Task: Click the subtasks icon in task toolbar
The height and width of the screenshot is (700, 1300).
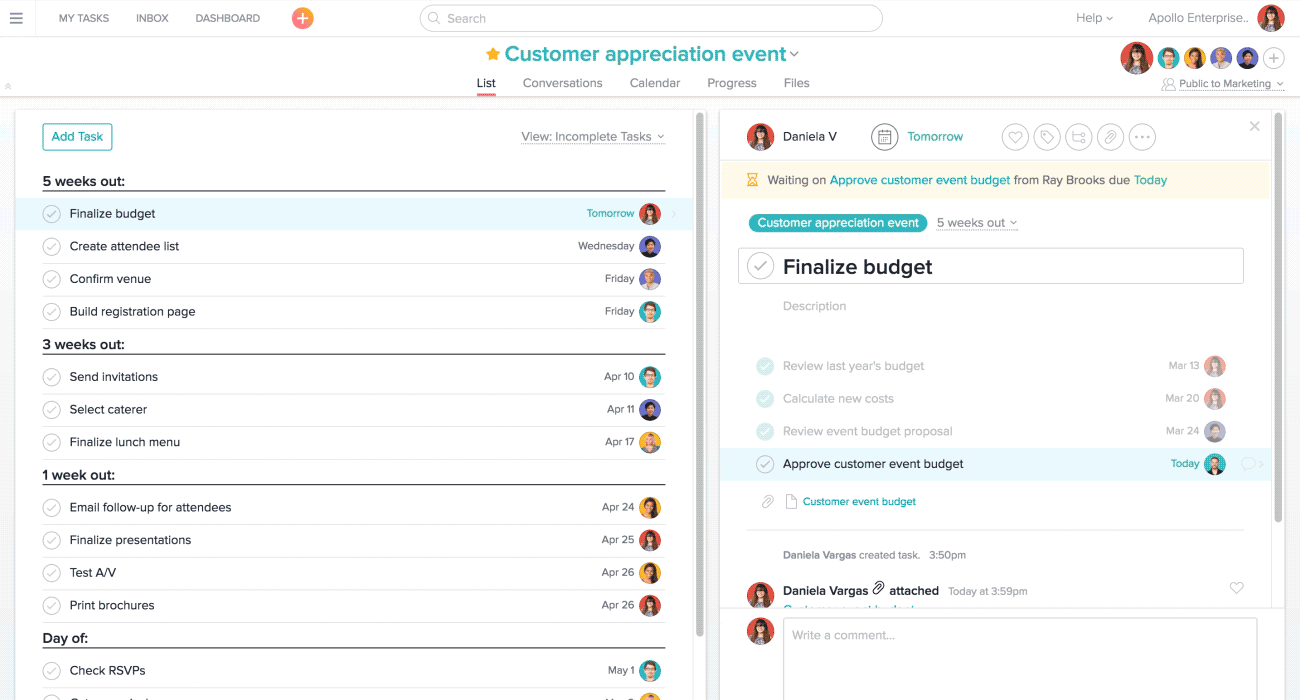Action: (x=1078, y=137)
